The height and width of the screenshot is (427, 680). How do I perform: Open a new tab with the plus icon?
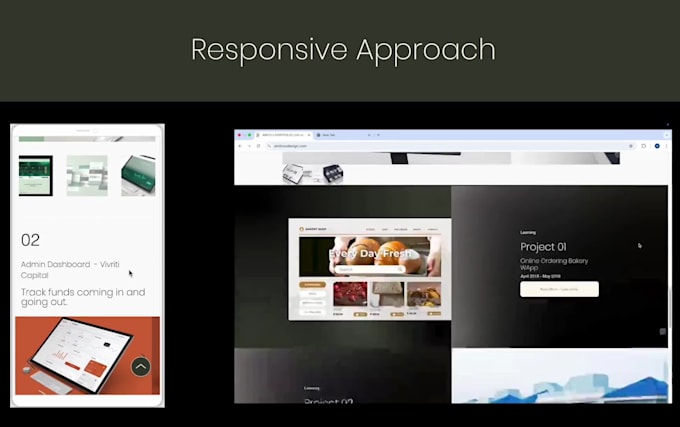pos(378,135)
